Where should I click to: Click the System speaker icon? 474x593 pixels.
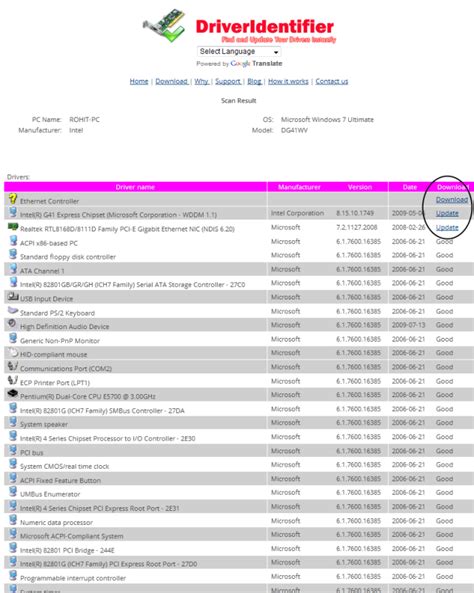(13, 422)
